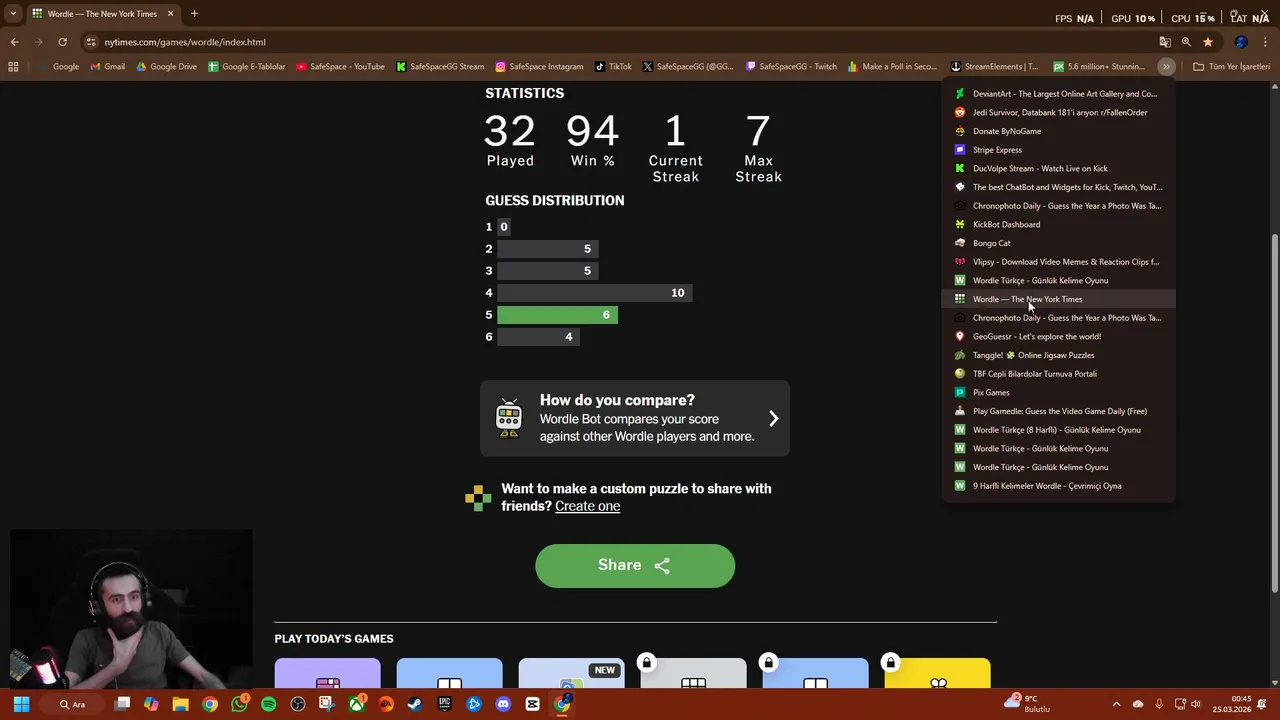Collapse the overflow bookmarks chevron

click(x=1166, y=67)
